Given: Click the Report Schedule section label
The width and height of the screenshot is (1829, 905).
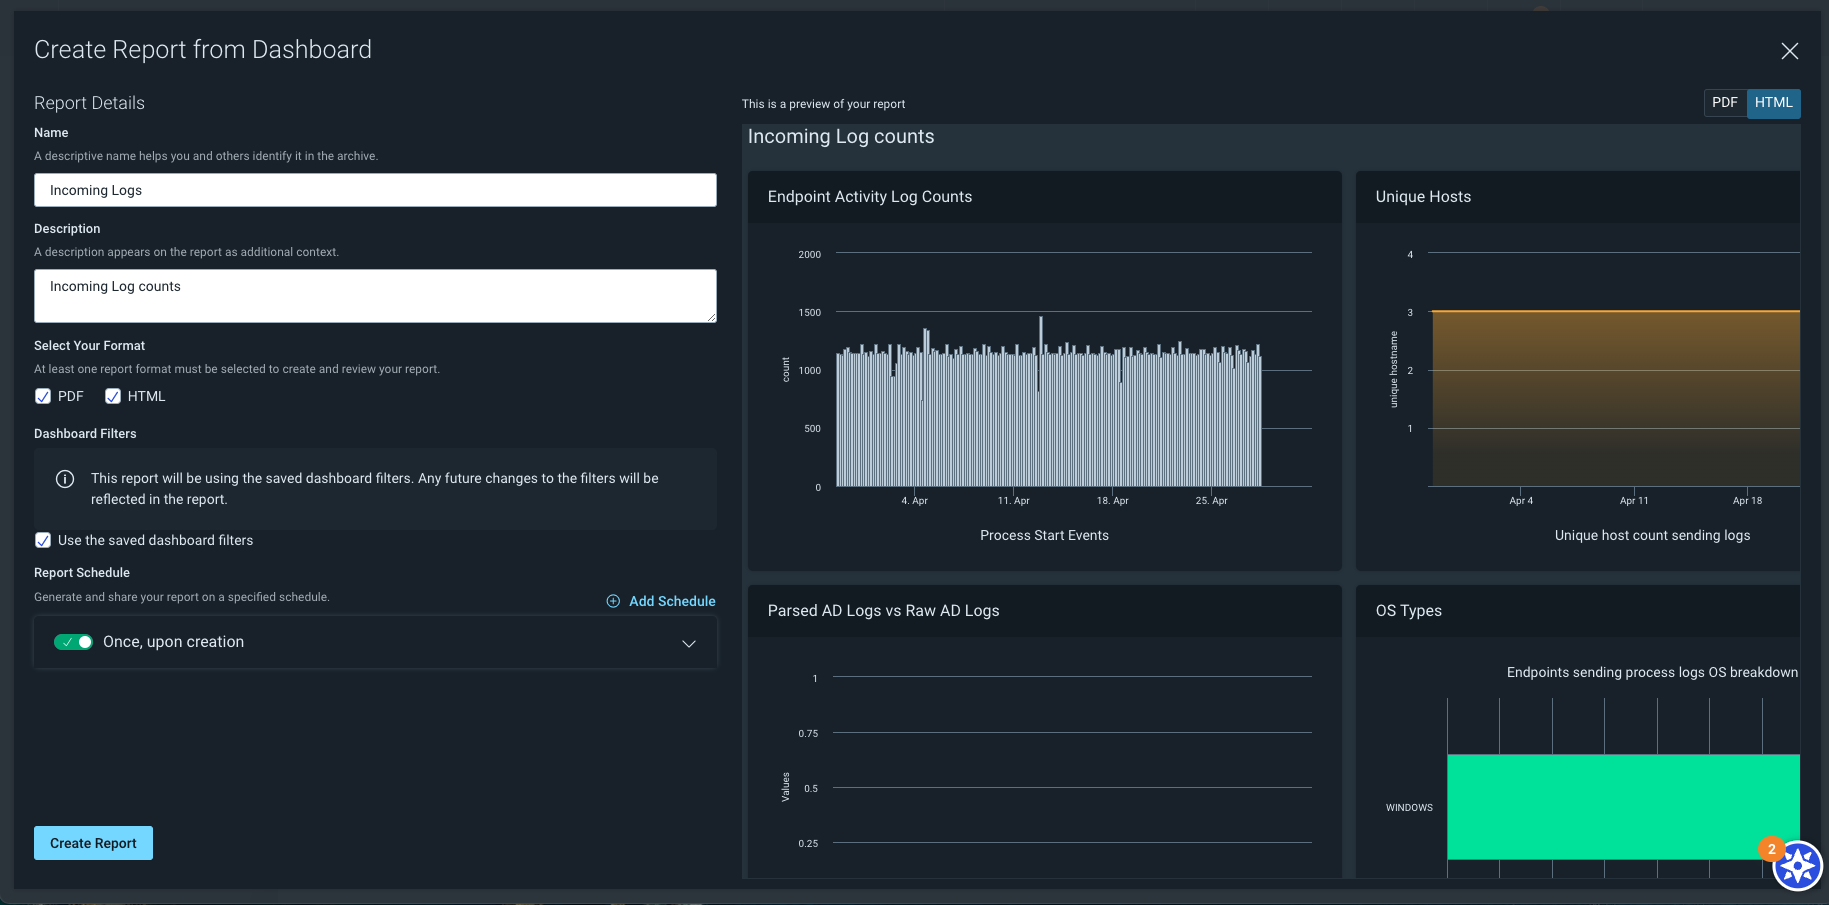Looking at the screenshot, I should pyautogui.click(x=82, y=573).
